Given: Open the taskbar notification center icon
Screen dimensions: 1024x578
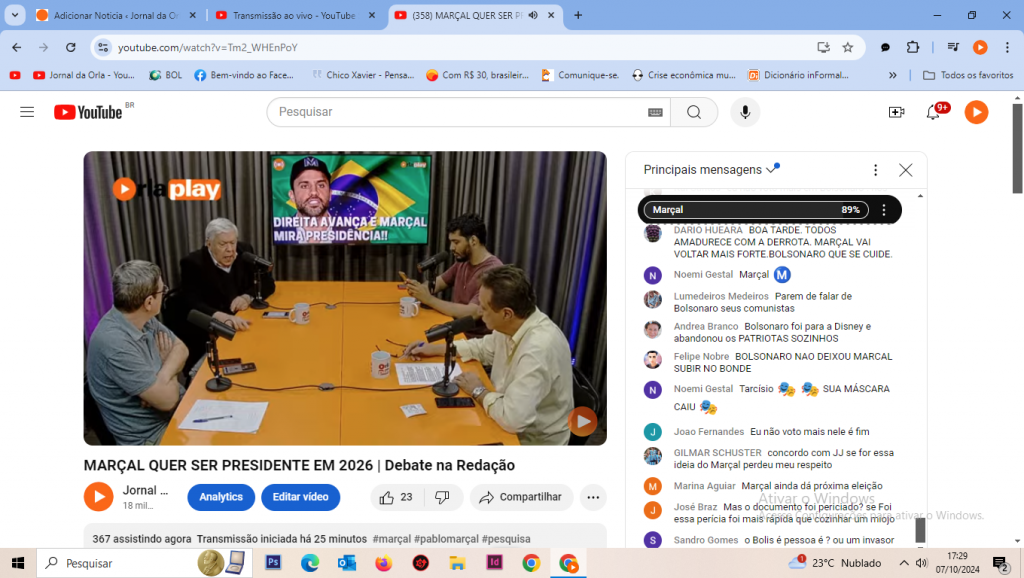Looking at the screenshot, I should tap(1000, 563).
